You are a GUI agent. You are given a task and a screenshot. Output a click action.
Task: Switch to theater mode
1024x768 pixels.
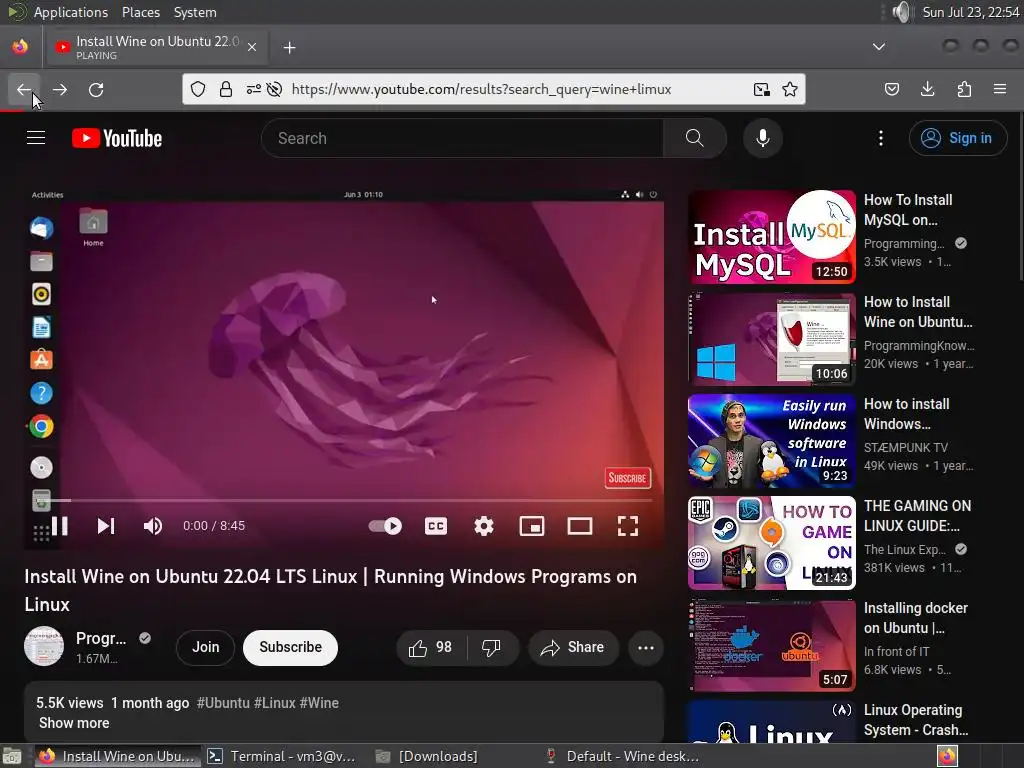click(580, 526)
